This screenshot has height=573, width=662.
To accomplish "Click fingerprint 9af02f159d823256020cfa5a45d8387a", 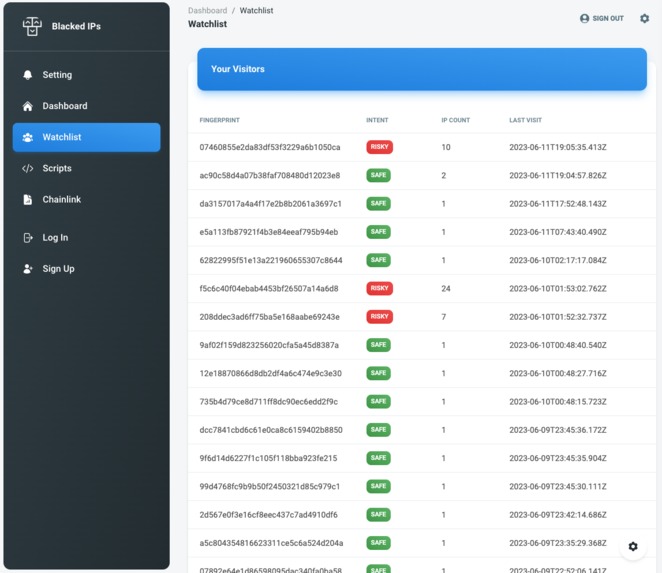I will click(x=269, y=345).
